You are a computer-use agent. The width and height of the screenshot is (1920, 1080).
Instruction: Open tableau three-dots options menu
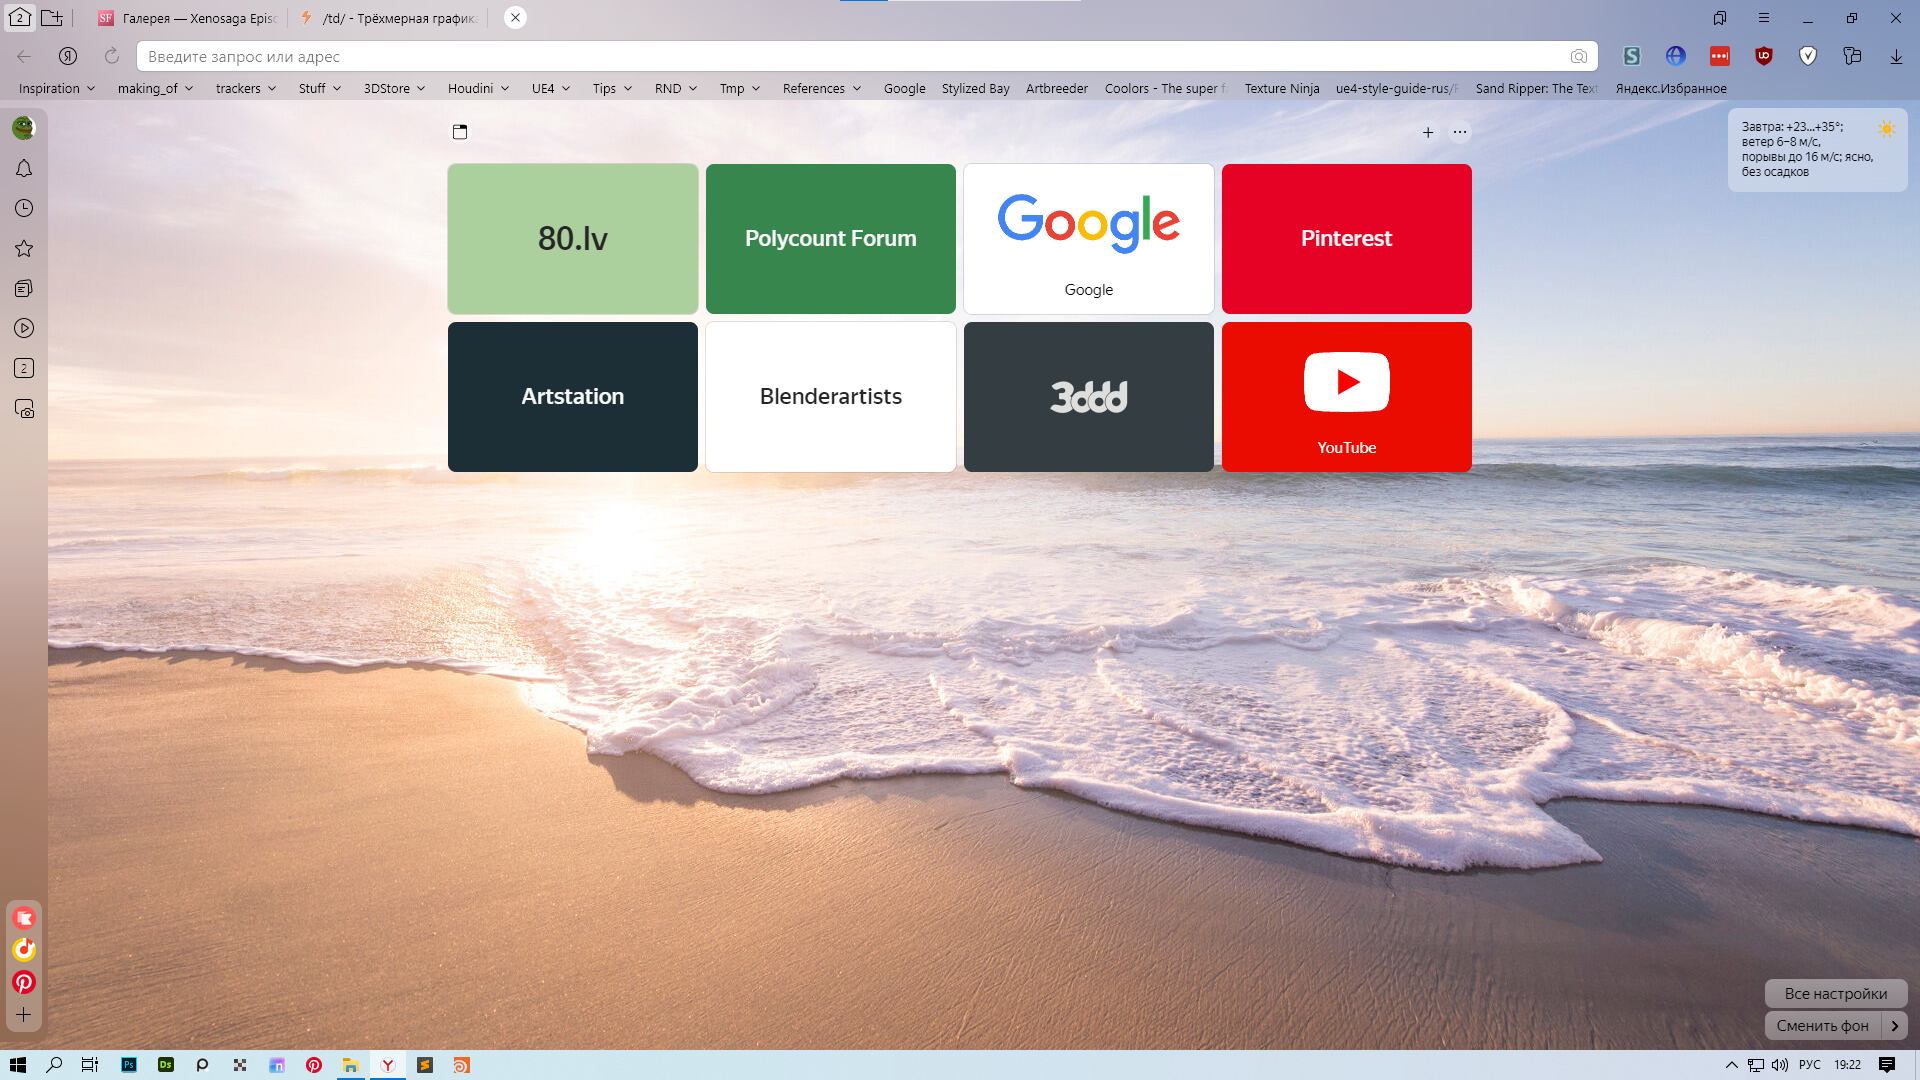coord(1460,132)
